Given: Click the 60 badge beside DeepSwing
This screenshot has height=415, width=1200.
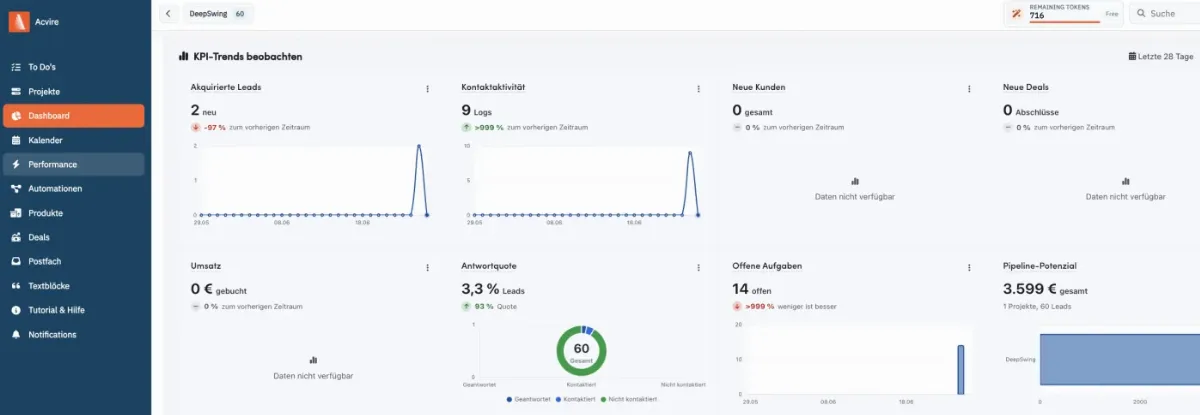Looking at the screenshot, I should 240,14.
